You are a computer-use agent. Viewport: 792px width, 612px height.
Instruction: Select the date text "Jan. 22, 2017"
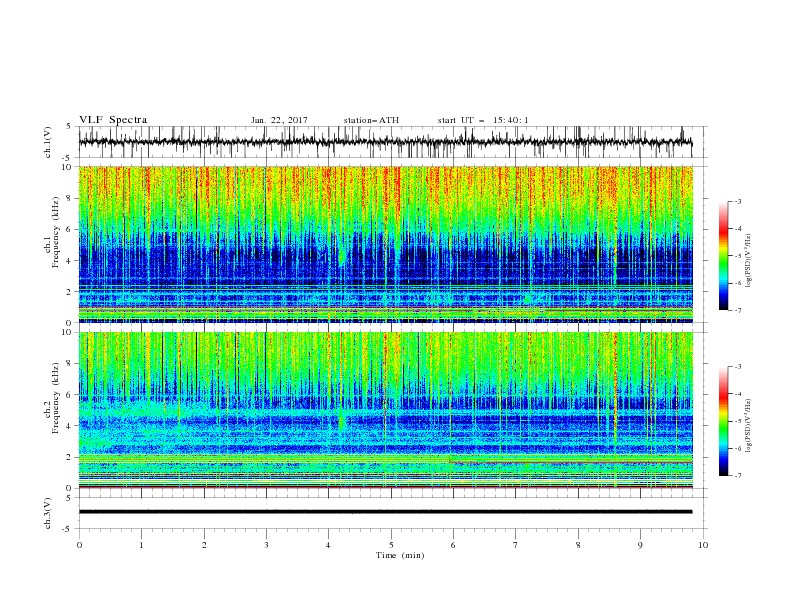point(279,120)
